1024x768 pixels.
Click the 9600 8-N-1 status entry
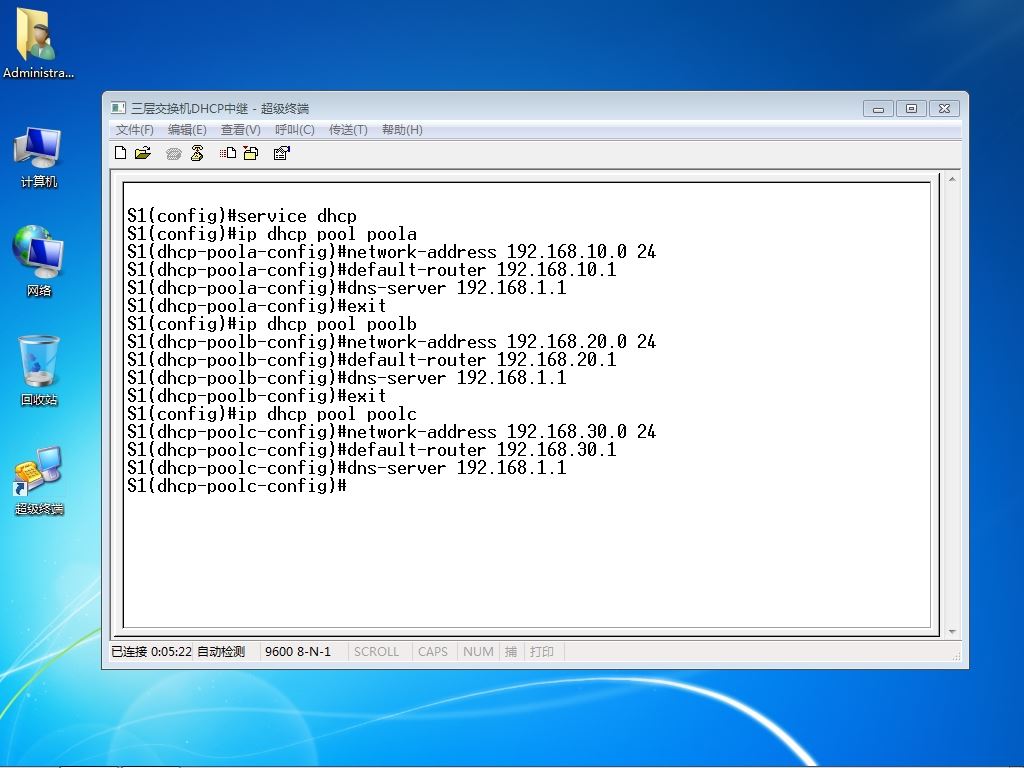click(298, 652)
